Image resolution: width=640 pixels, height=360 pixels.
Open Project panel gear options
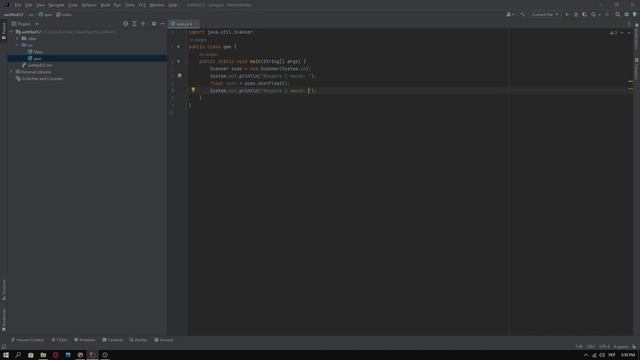point(154,24)
